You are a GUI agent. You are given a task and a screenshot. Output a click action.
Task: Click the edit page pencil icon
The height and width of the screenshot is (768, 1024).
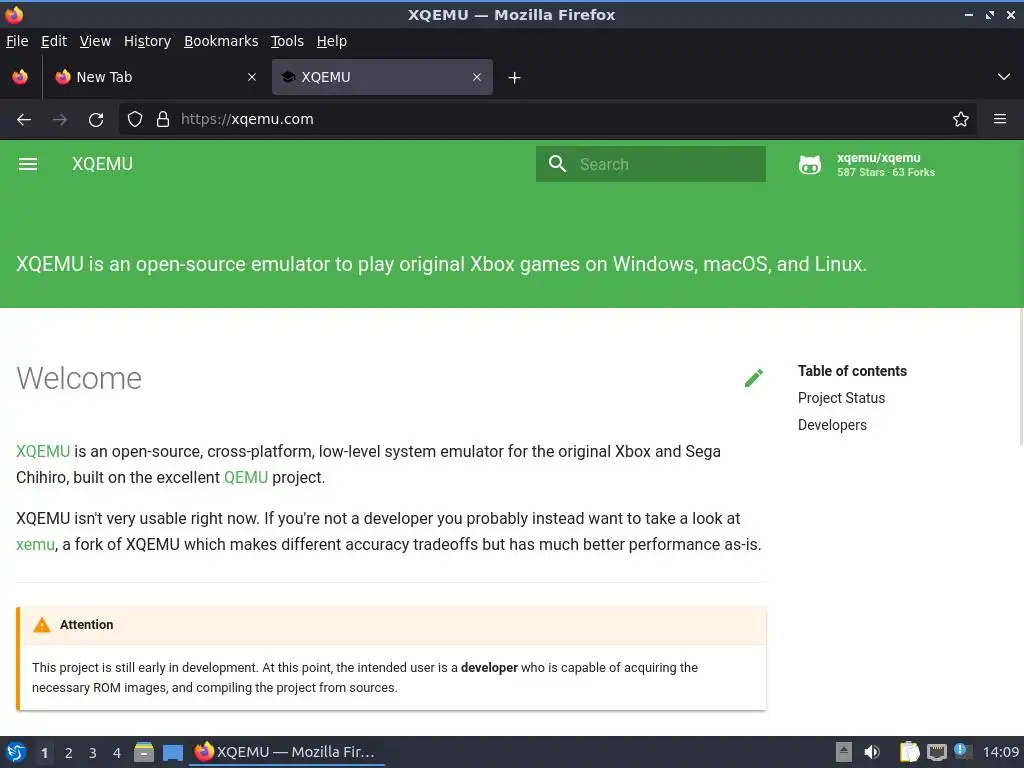click(x=754, y=378)
